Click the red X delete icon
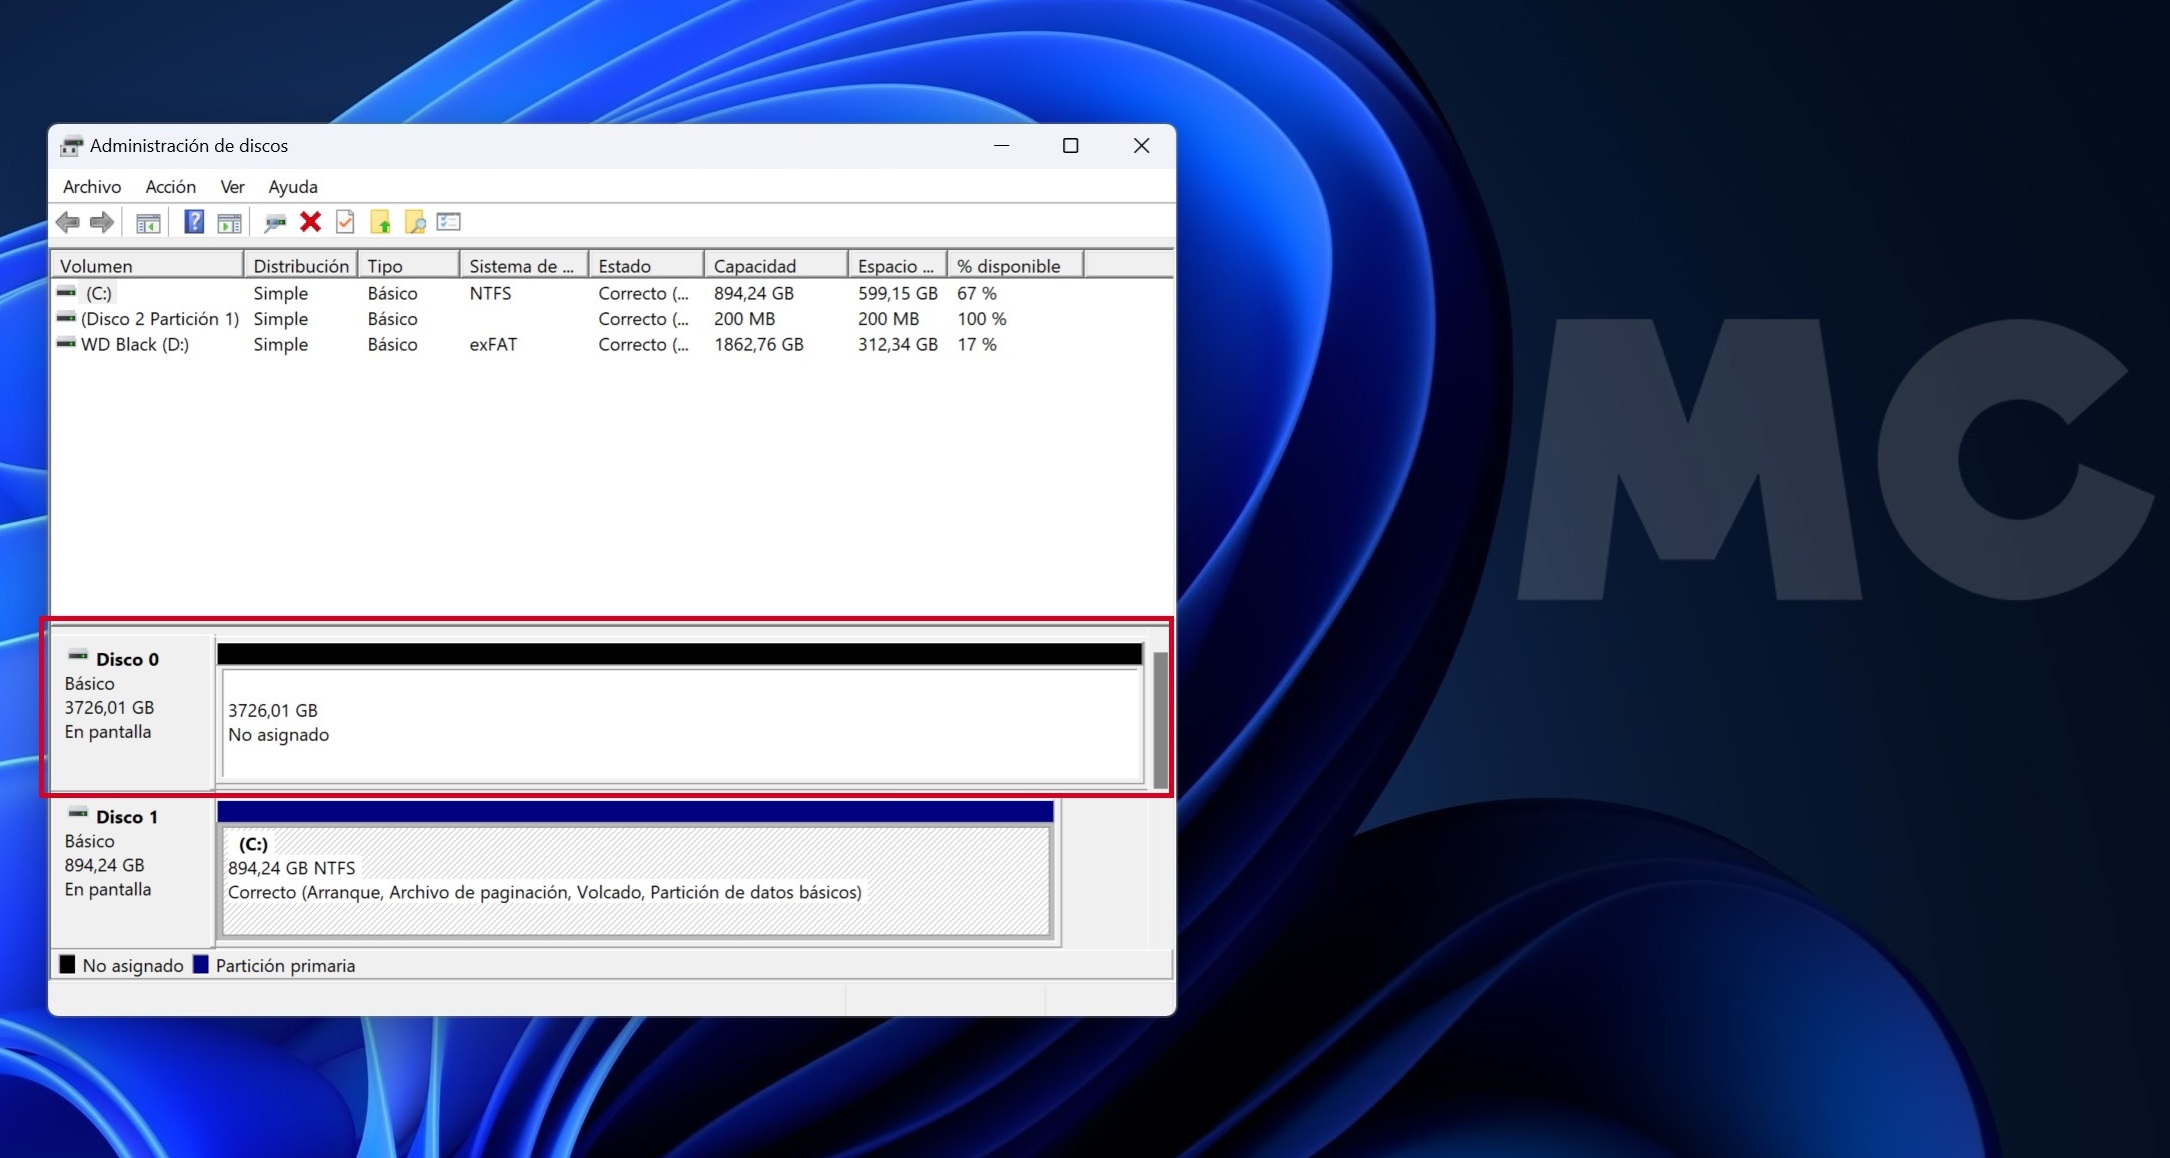Screen dimensions: 2170x1158 [x=310, y=222]
